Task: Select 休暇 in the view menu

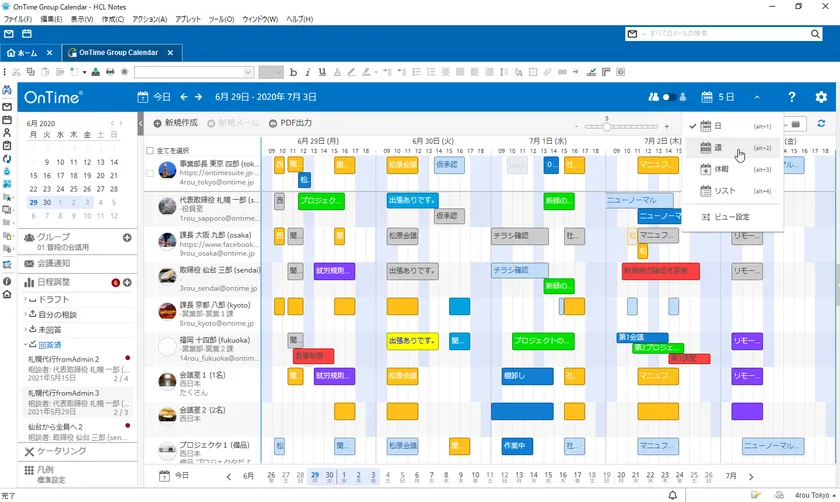Action: point(735,169)
